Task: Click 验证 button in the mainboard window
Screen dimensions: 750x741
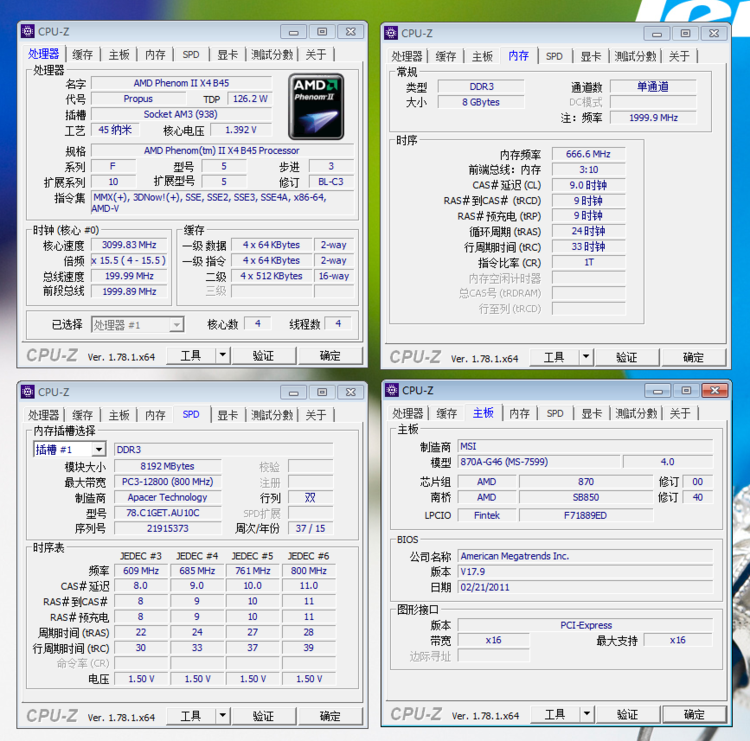Action: [628, 714]
